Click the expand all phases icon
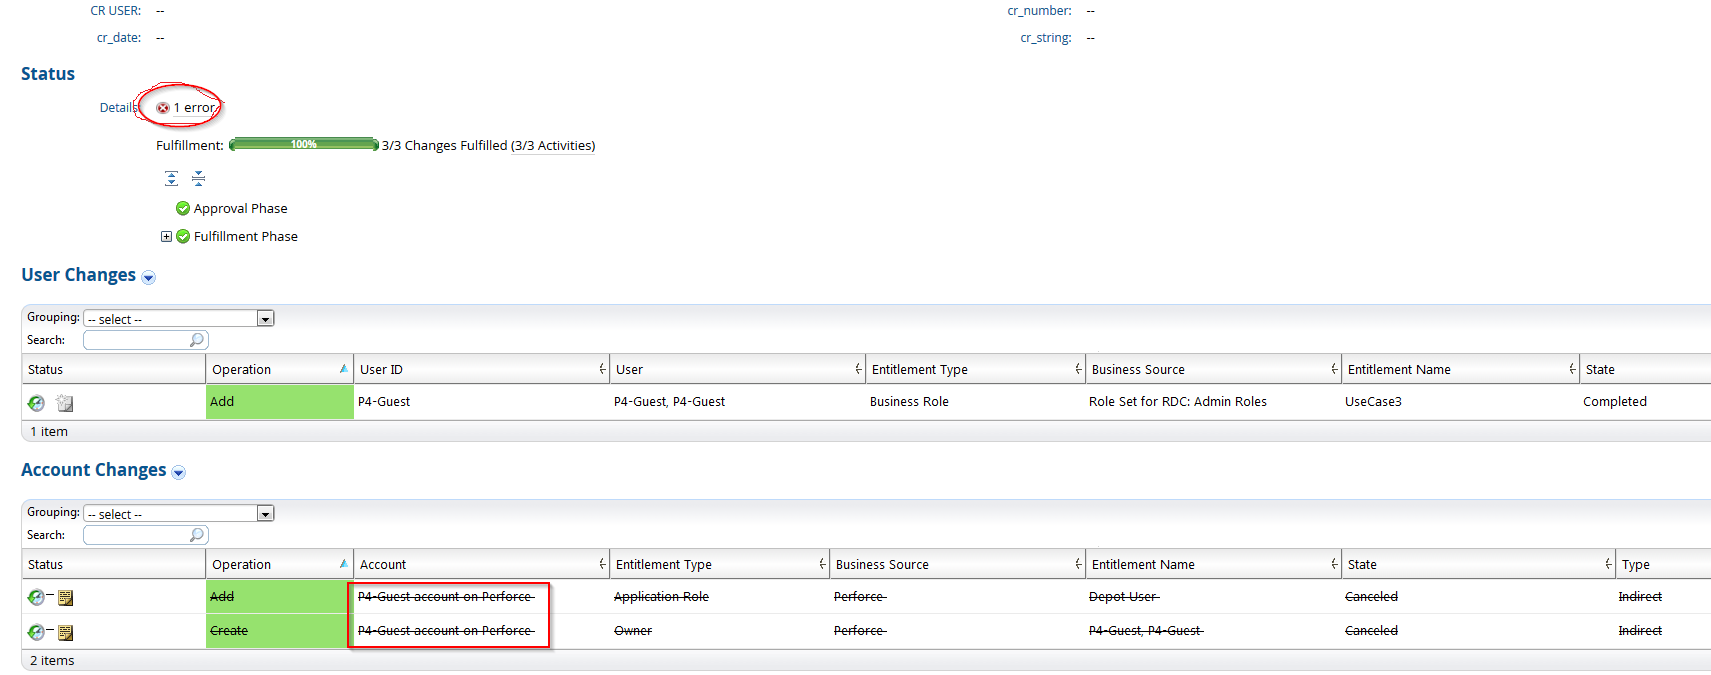 pos(171,178)
